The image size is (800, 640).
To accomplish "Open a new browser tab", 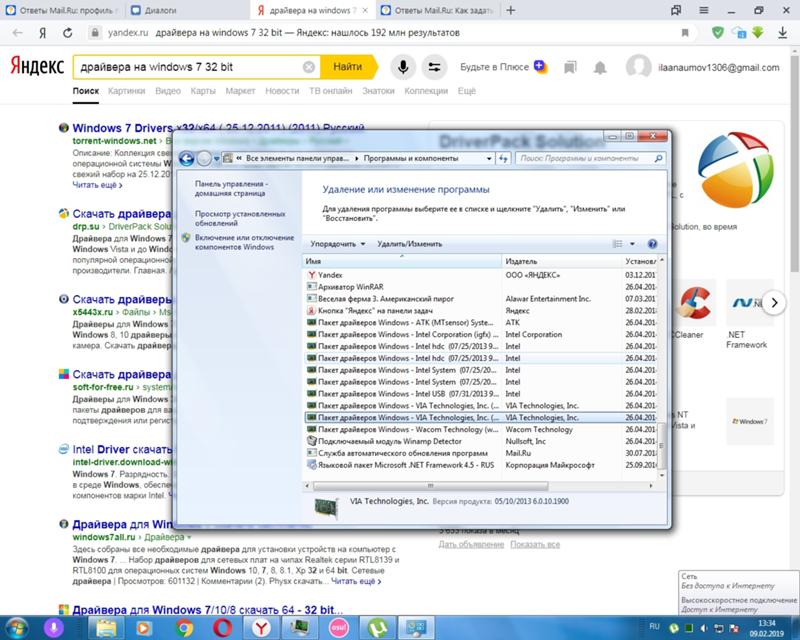I will click(511, 10).
